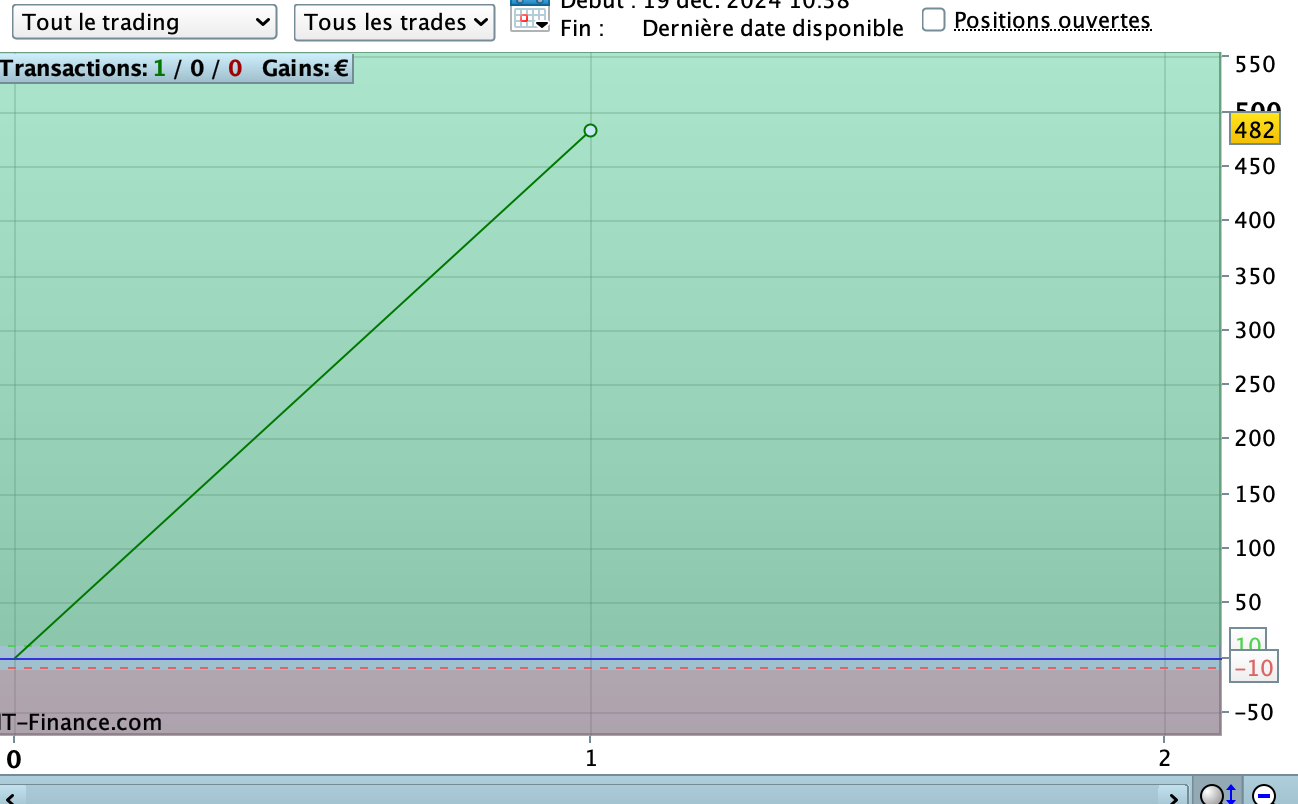
Task: Click the zoom out minus icon
Action: pyautogui.click(x=1264, y=795)
